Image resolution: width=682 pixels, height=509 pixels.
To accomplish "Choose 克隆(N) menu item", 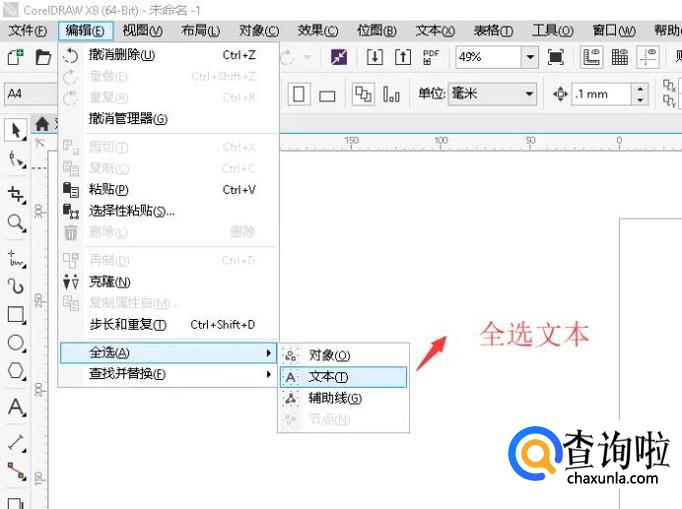I will tap(168, 282).
